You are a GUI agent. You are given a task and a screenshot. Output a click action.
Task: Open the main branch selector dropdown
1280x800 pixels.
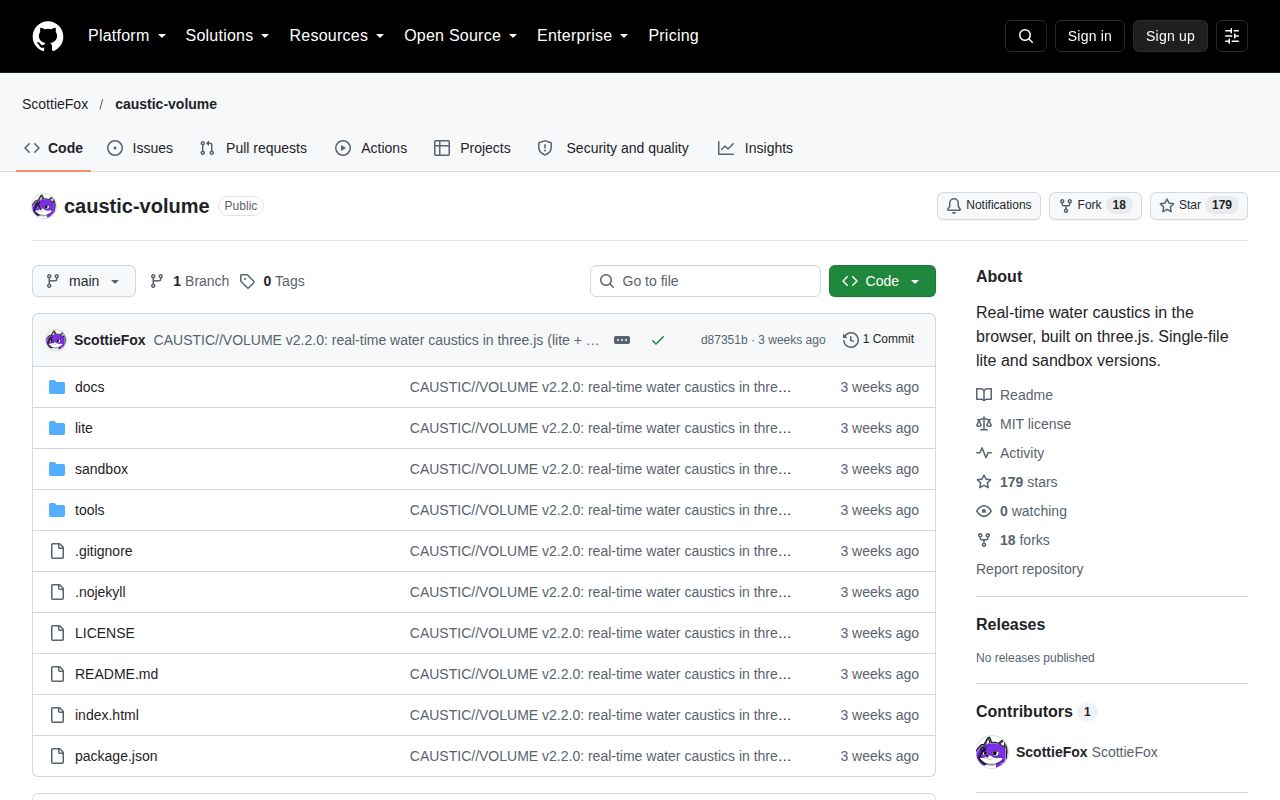tap(83, 281)
